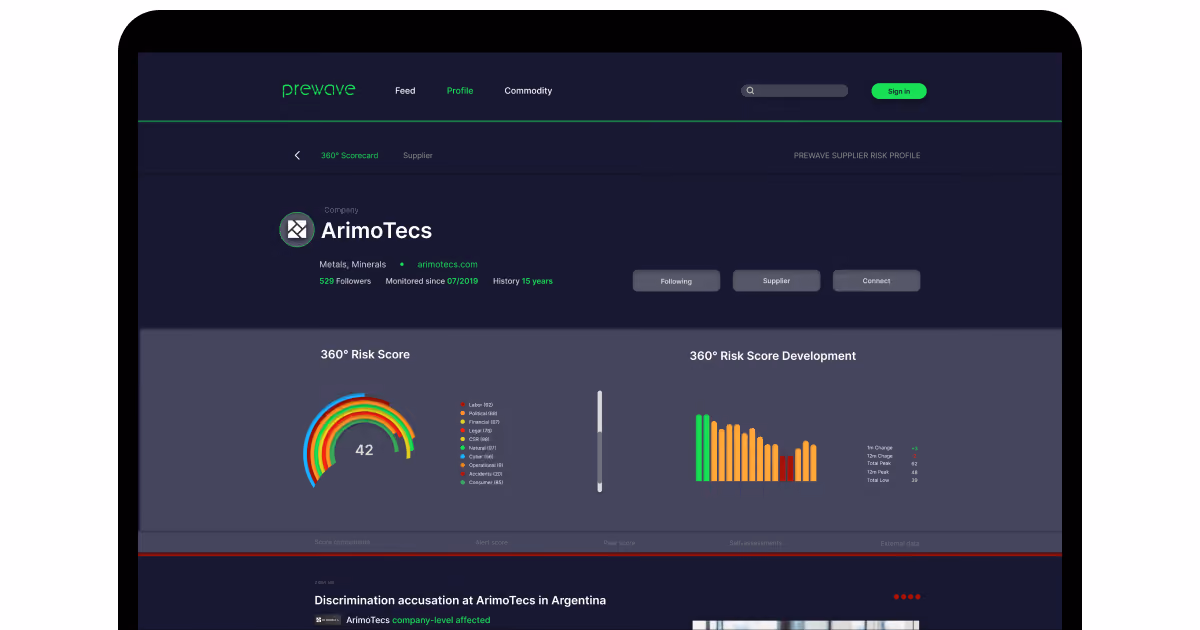Click the 1m Change statistic
The image size is (1200, 630).
[892, 448]
